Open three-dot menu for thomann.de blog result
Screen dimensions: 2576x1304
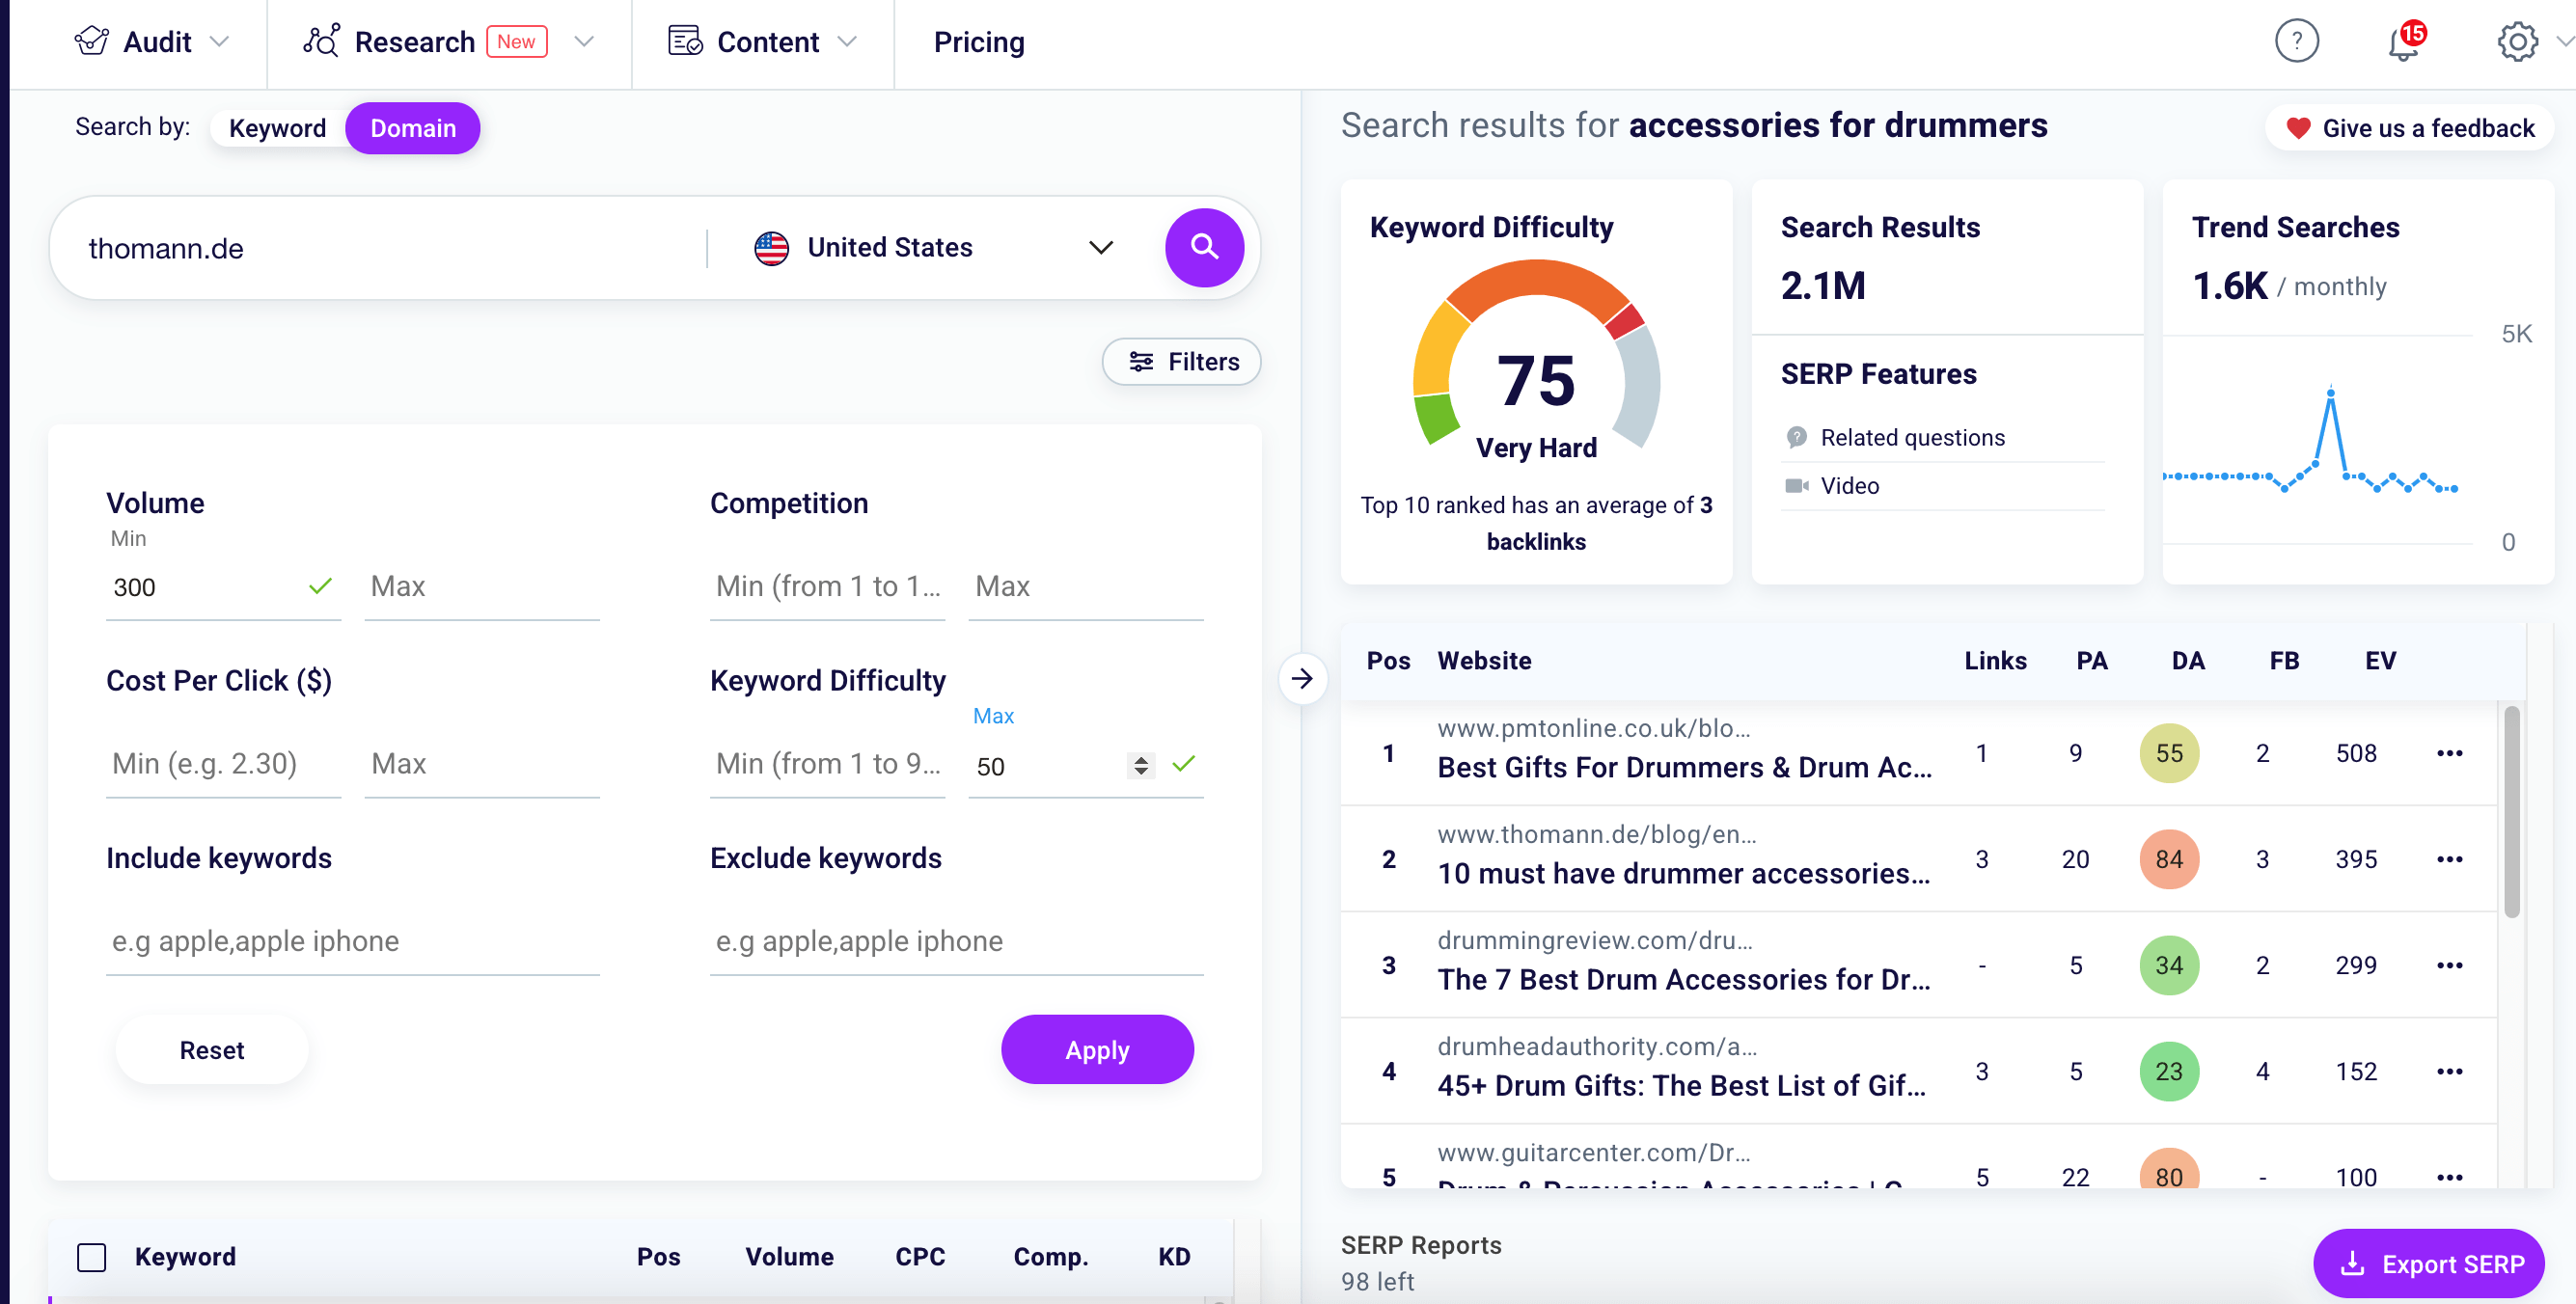2449,859
